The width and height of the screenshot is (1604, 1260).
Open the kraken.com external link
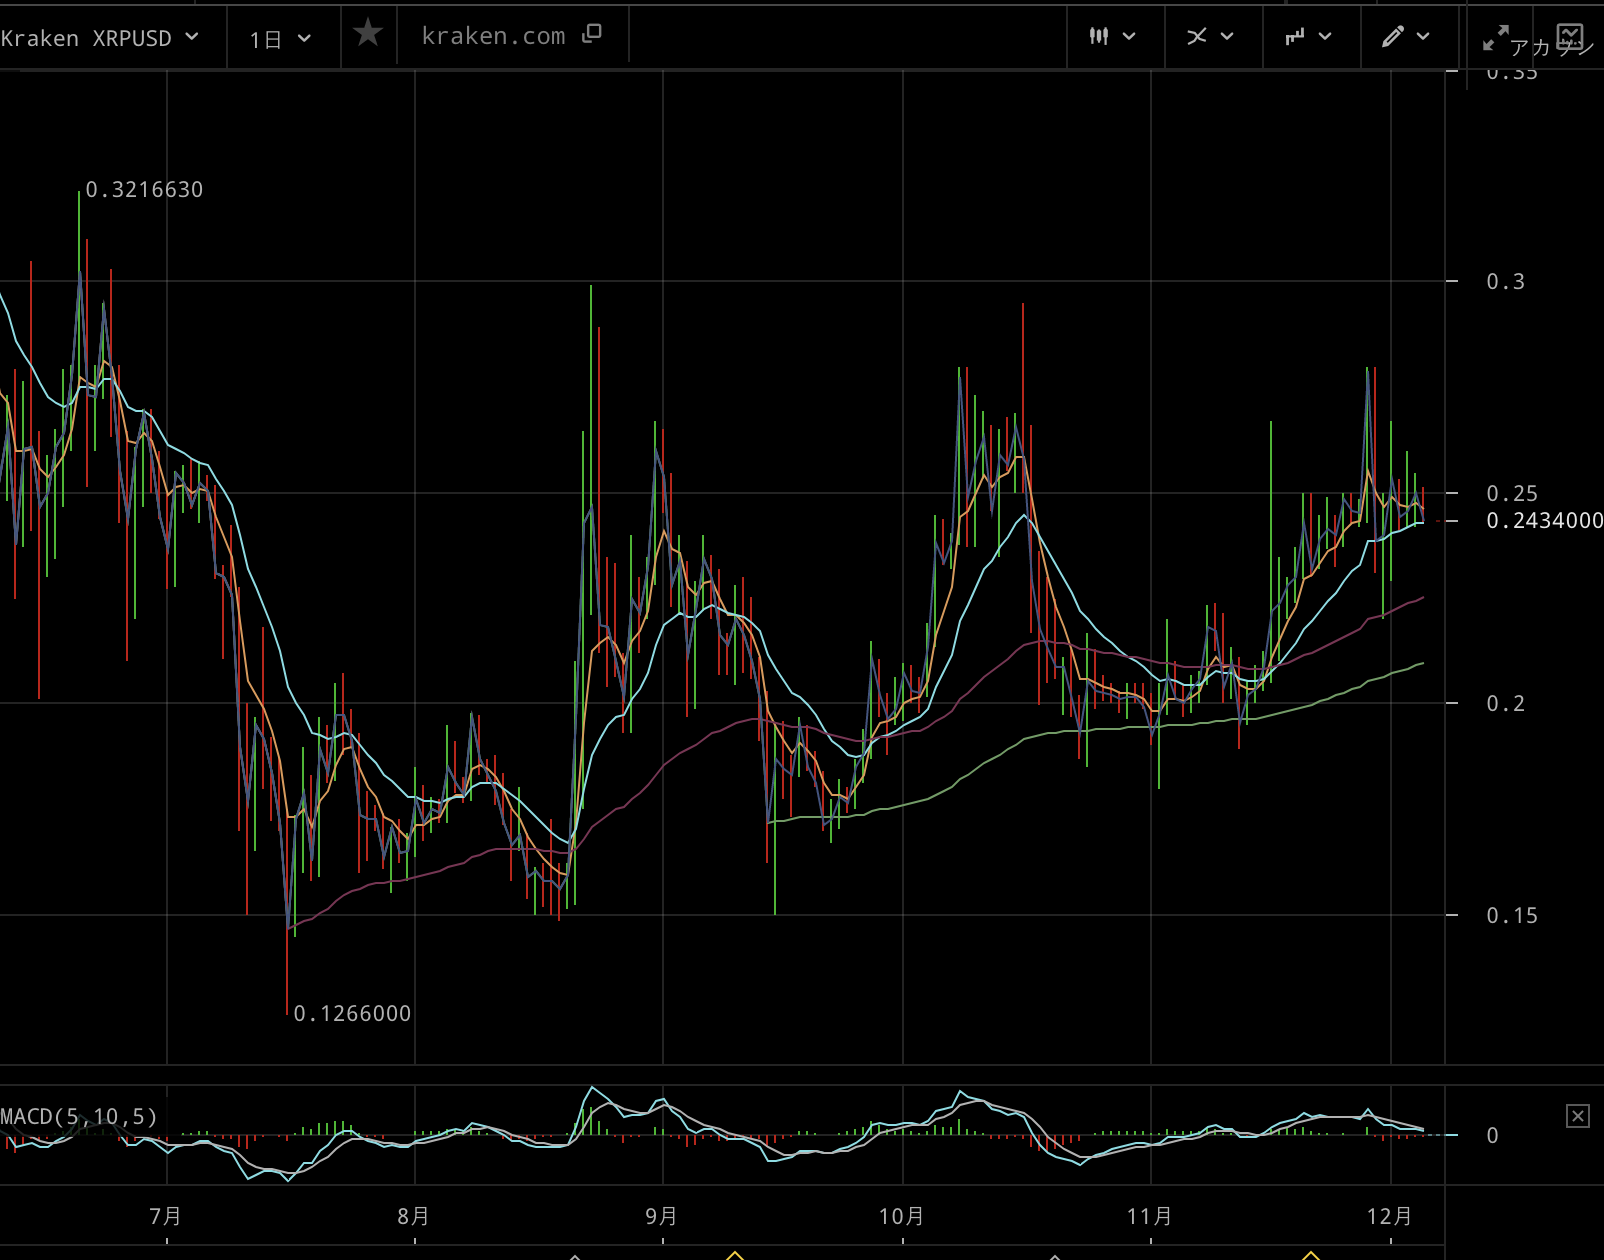pyautogui.click(x=511, y=36)
